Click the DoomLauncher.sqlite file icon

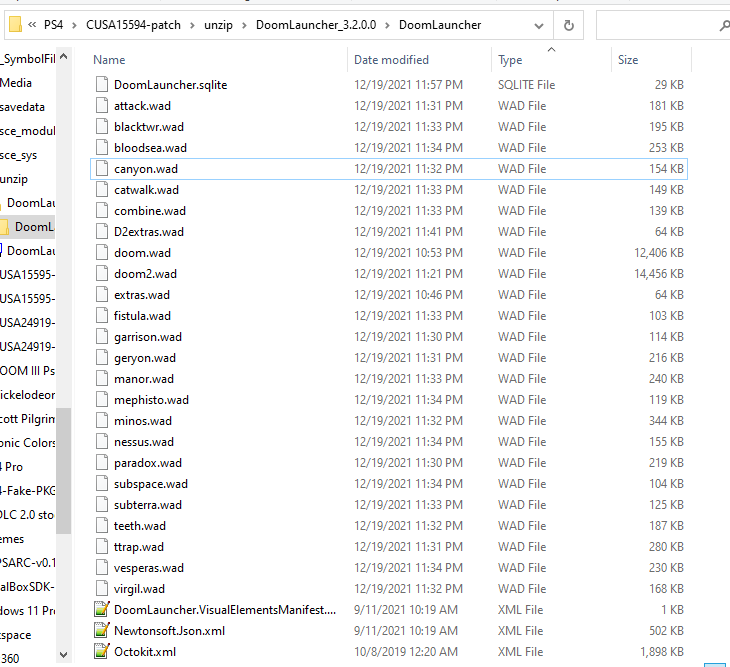102,84
